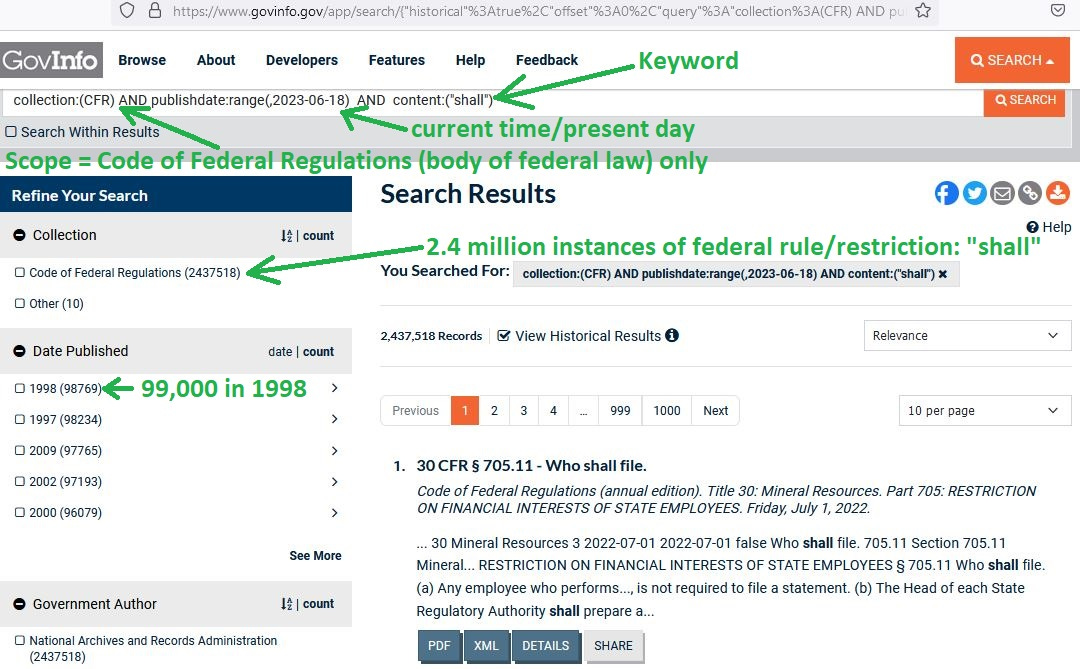
Task: Collapse the Collection section
Action: click(x=19, y=235)
